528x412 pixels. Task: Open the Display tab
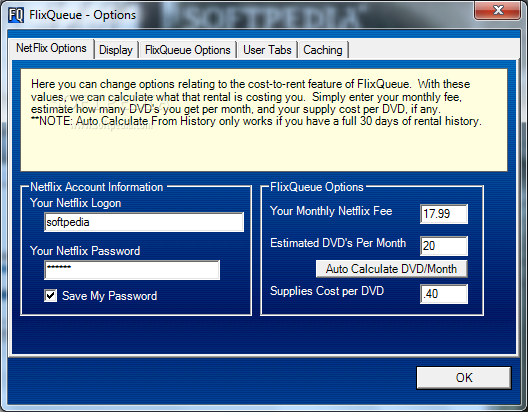click(x=116, y=50)
